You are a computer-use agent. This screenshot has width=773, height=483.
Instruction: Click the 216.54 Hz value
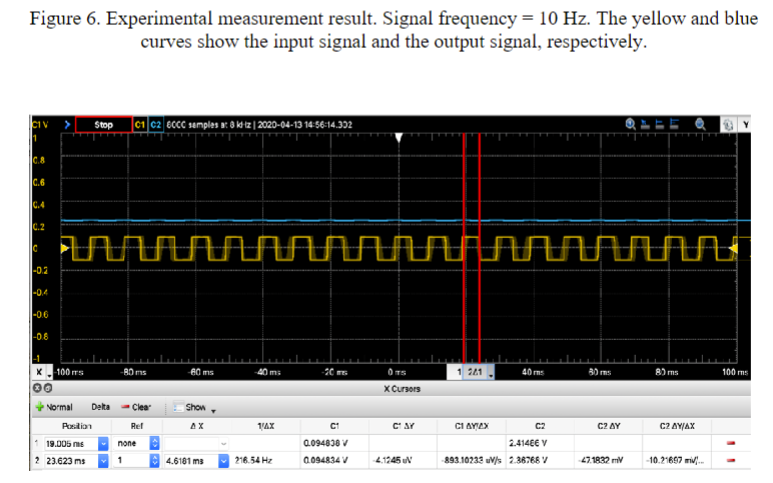click(x=253, y=460)
